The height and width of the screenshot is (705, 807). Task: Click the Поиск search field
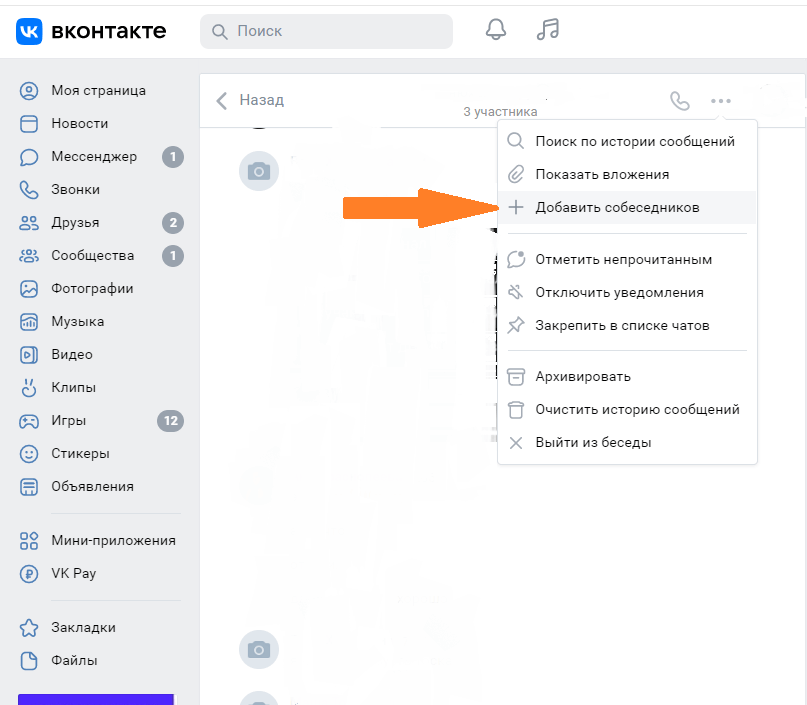point(327,31)
